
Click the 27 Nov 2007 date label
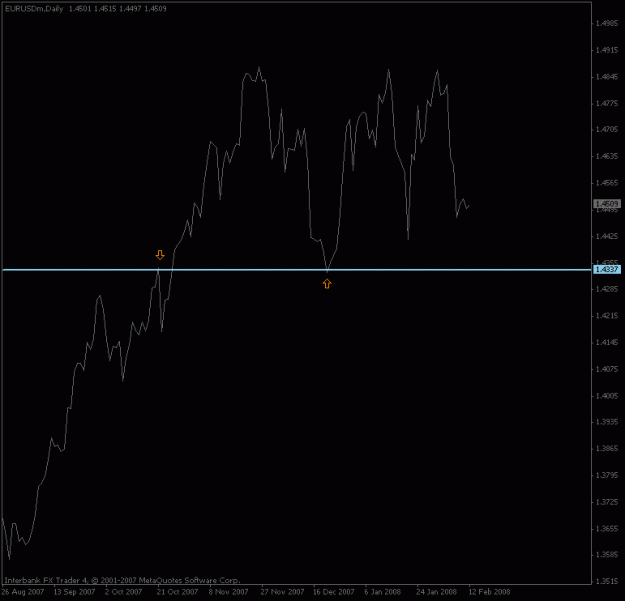282,592
